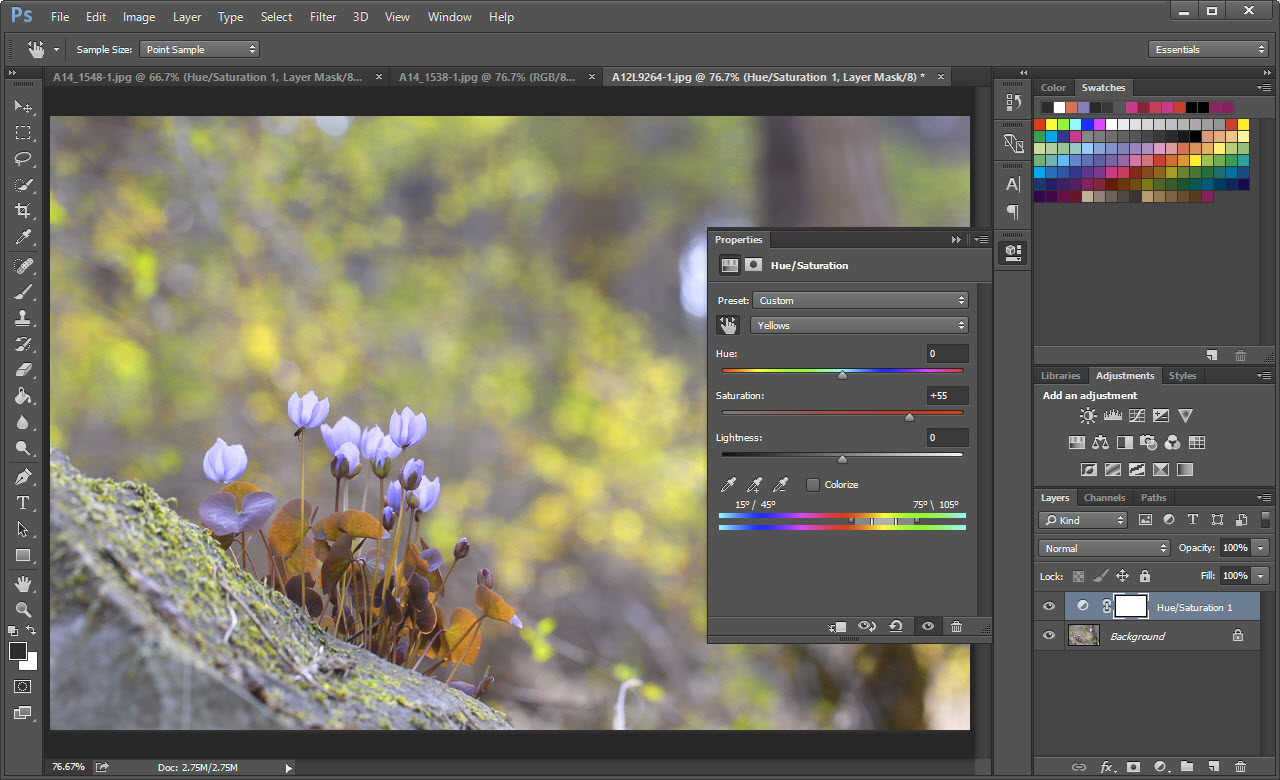The image size is (1280, 780).
Task: Open the Sample Size dropdown
Action: [200, 49]
